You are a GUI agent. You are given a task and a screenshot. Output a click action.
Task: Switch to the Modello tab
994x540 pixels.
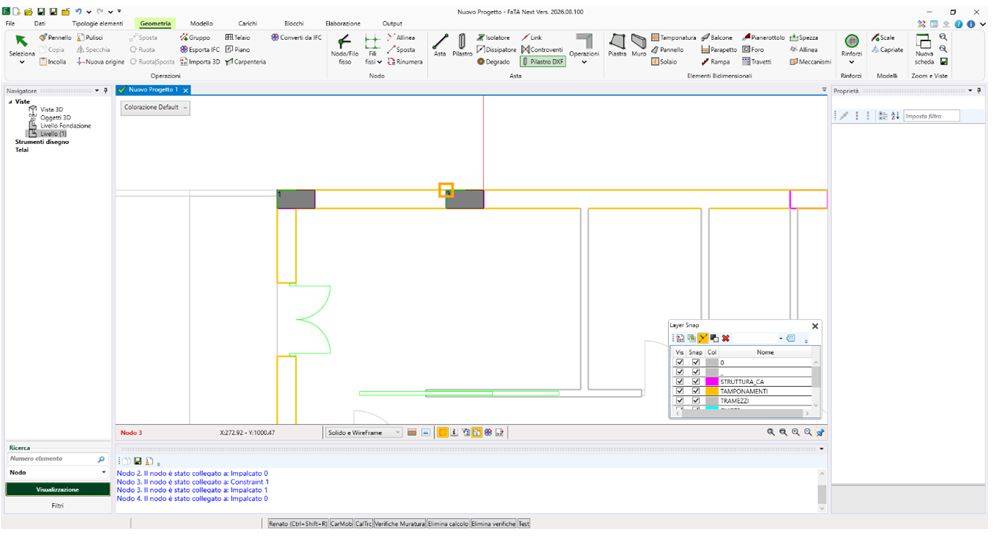coord(202,23)
